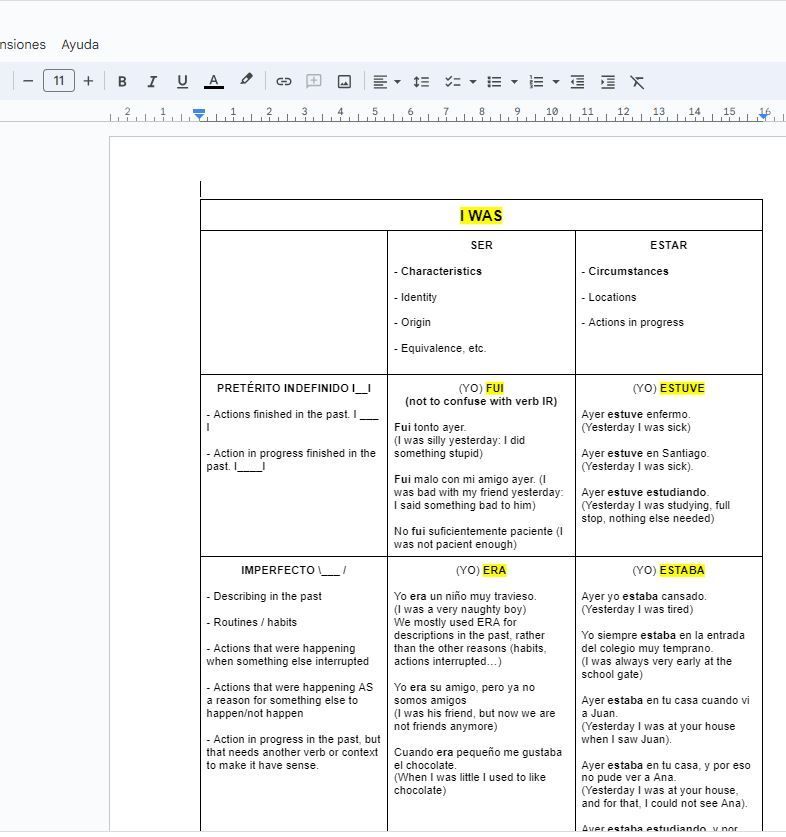Expand the text alignment dropdown
This screenshot has height=837, width=786.
click(x=397, y=82)
